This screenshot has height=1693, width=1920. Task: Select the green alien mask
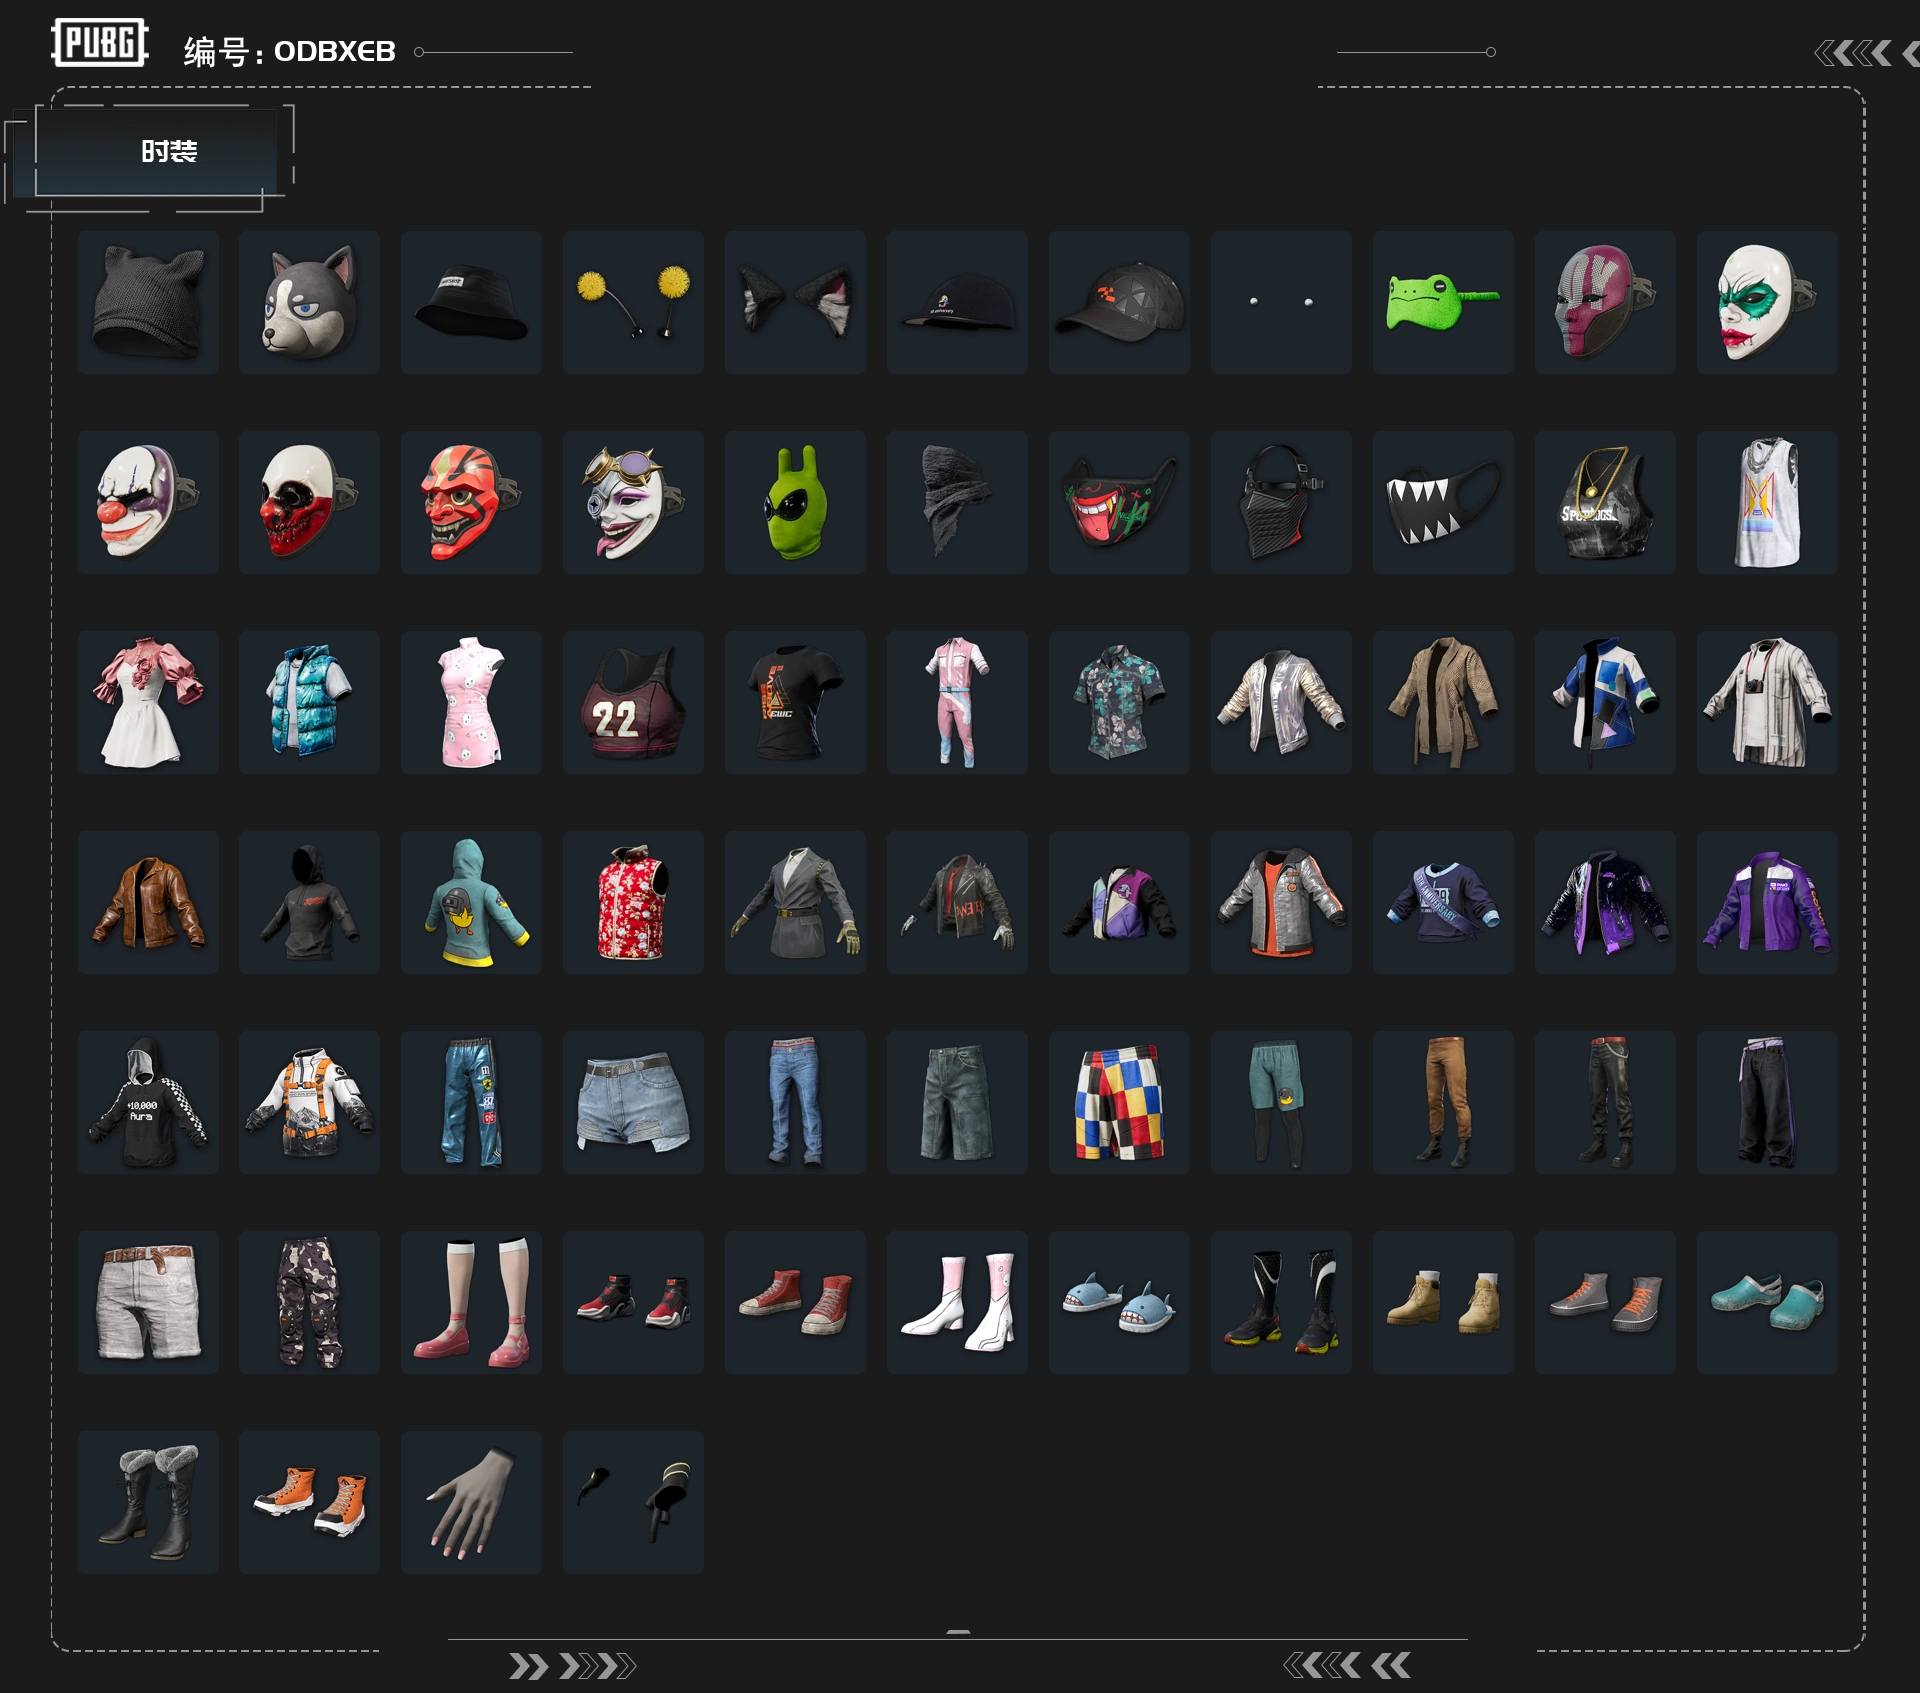795,502
